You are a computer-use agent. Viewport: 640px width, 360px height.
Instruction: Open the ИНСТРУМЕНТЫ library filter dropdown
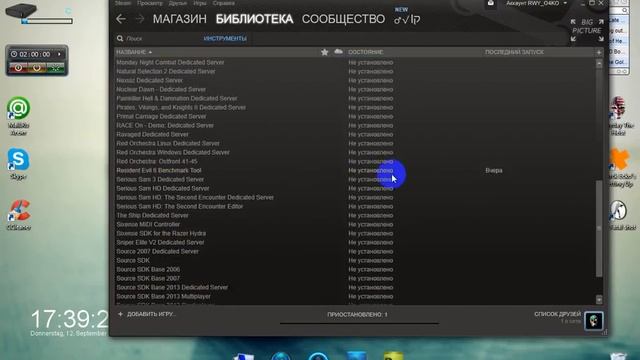pos(225,38)
